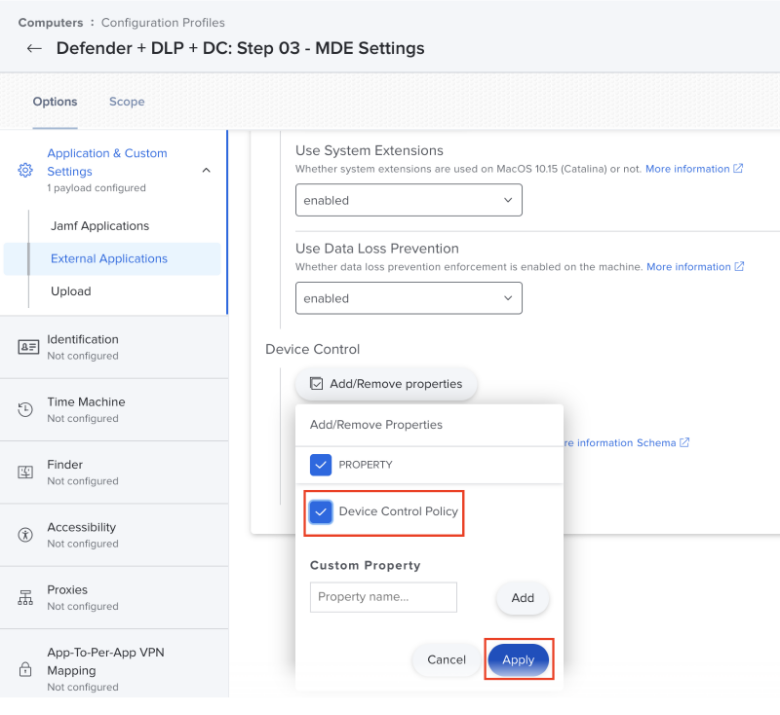
Task: Click the Finder icon in sidebar
Action: tap(27, 472)
